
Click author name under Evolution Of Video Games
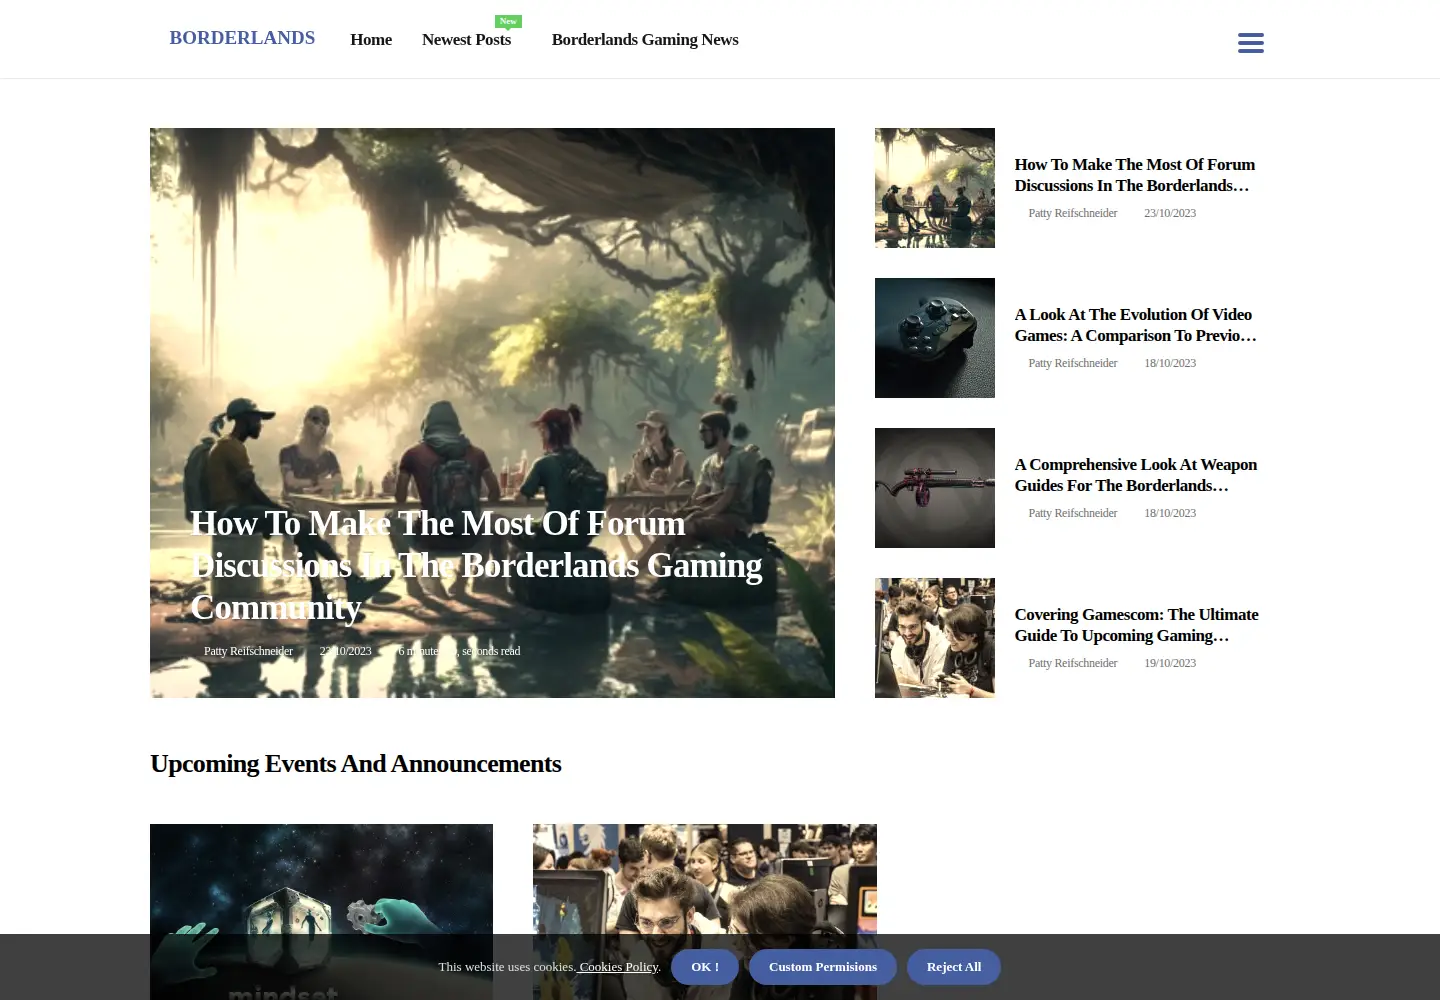[1073, 363]
